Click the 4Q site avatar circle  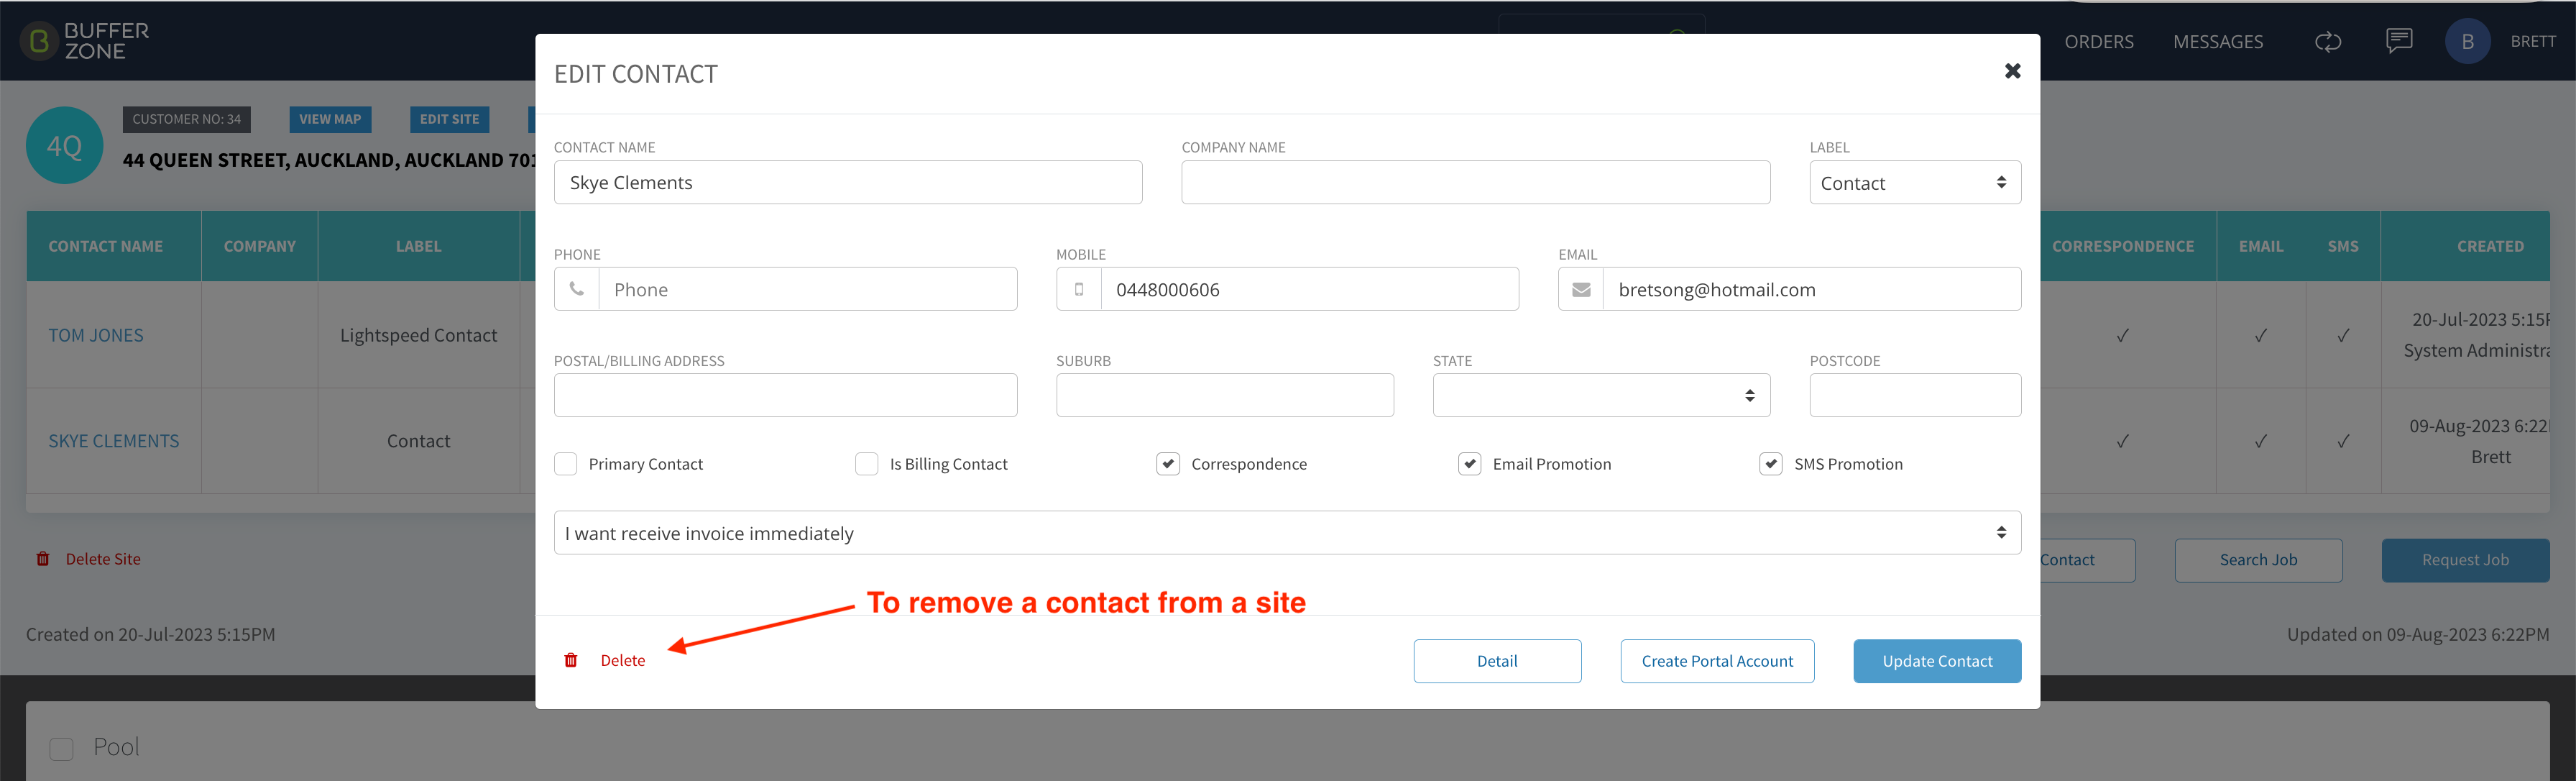(x=65, y=146)
